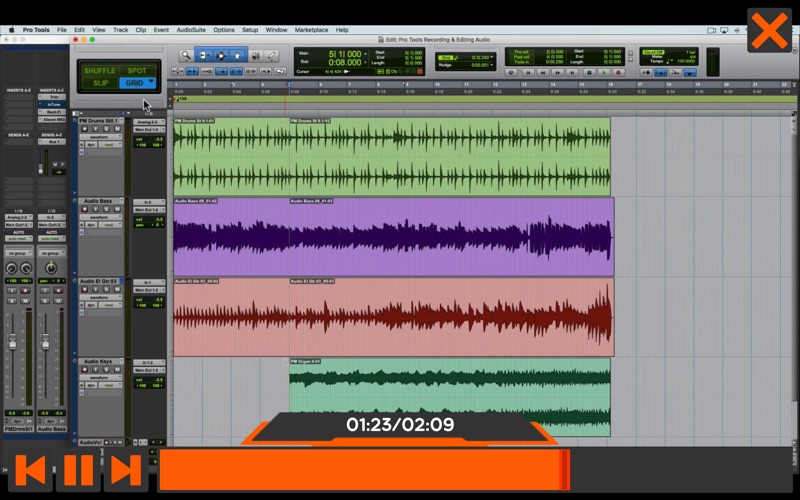
Task: Open Main counter format dropdown arrow
Action: (365, 54)
